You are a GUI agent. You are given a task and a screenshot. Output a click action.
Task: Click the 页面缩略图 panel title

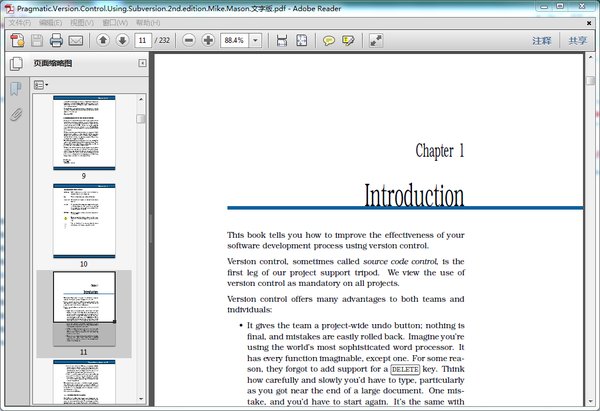tap(52, 63)
